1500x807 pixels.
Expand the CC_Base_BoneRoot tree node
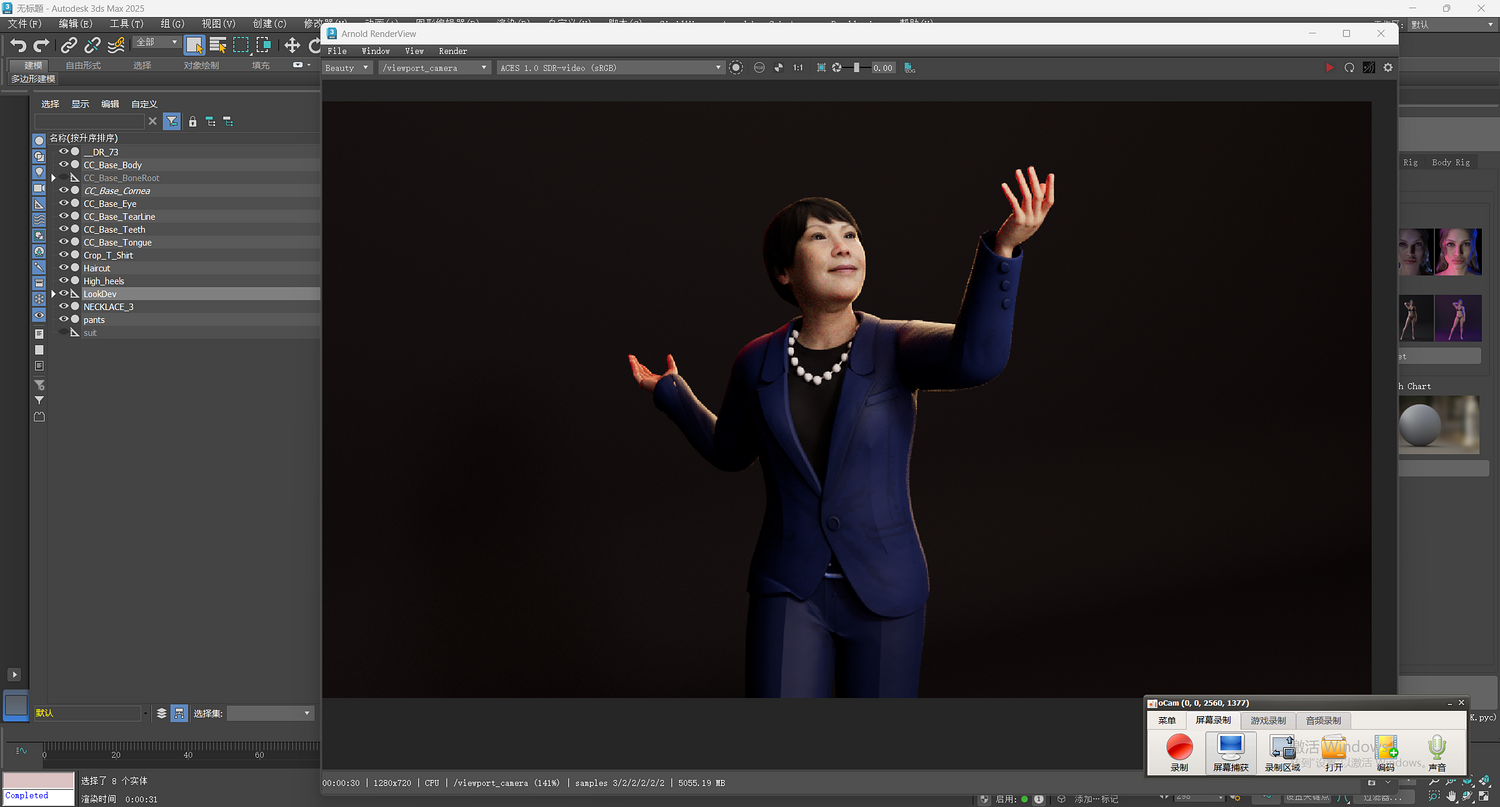[x=54, y=178]
